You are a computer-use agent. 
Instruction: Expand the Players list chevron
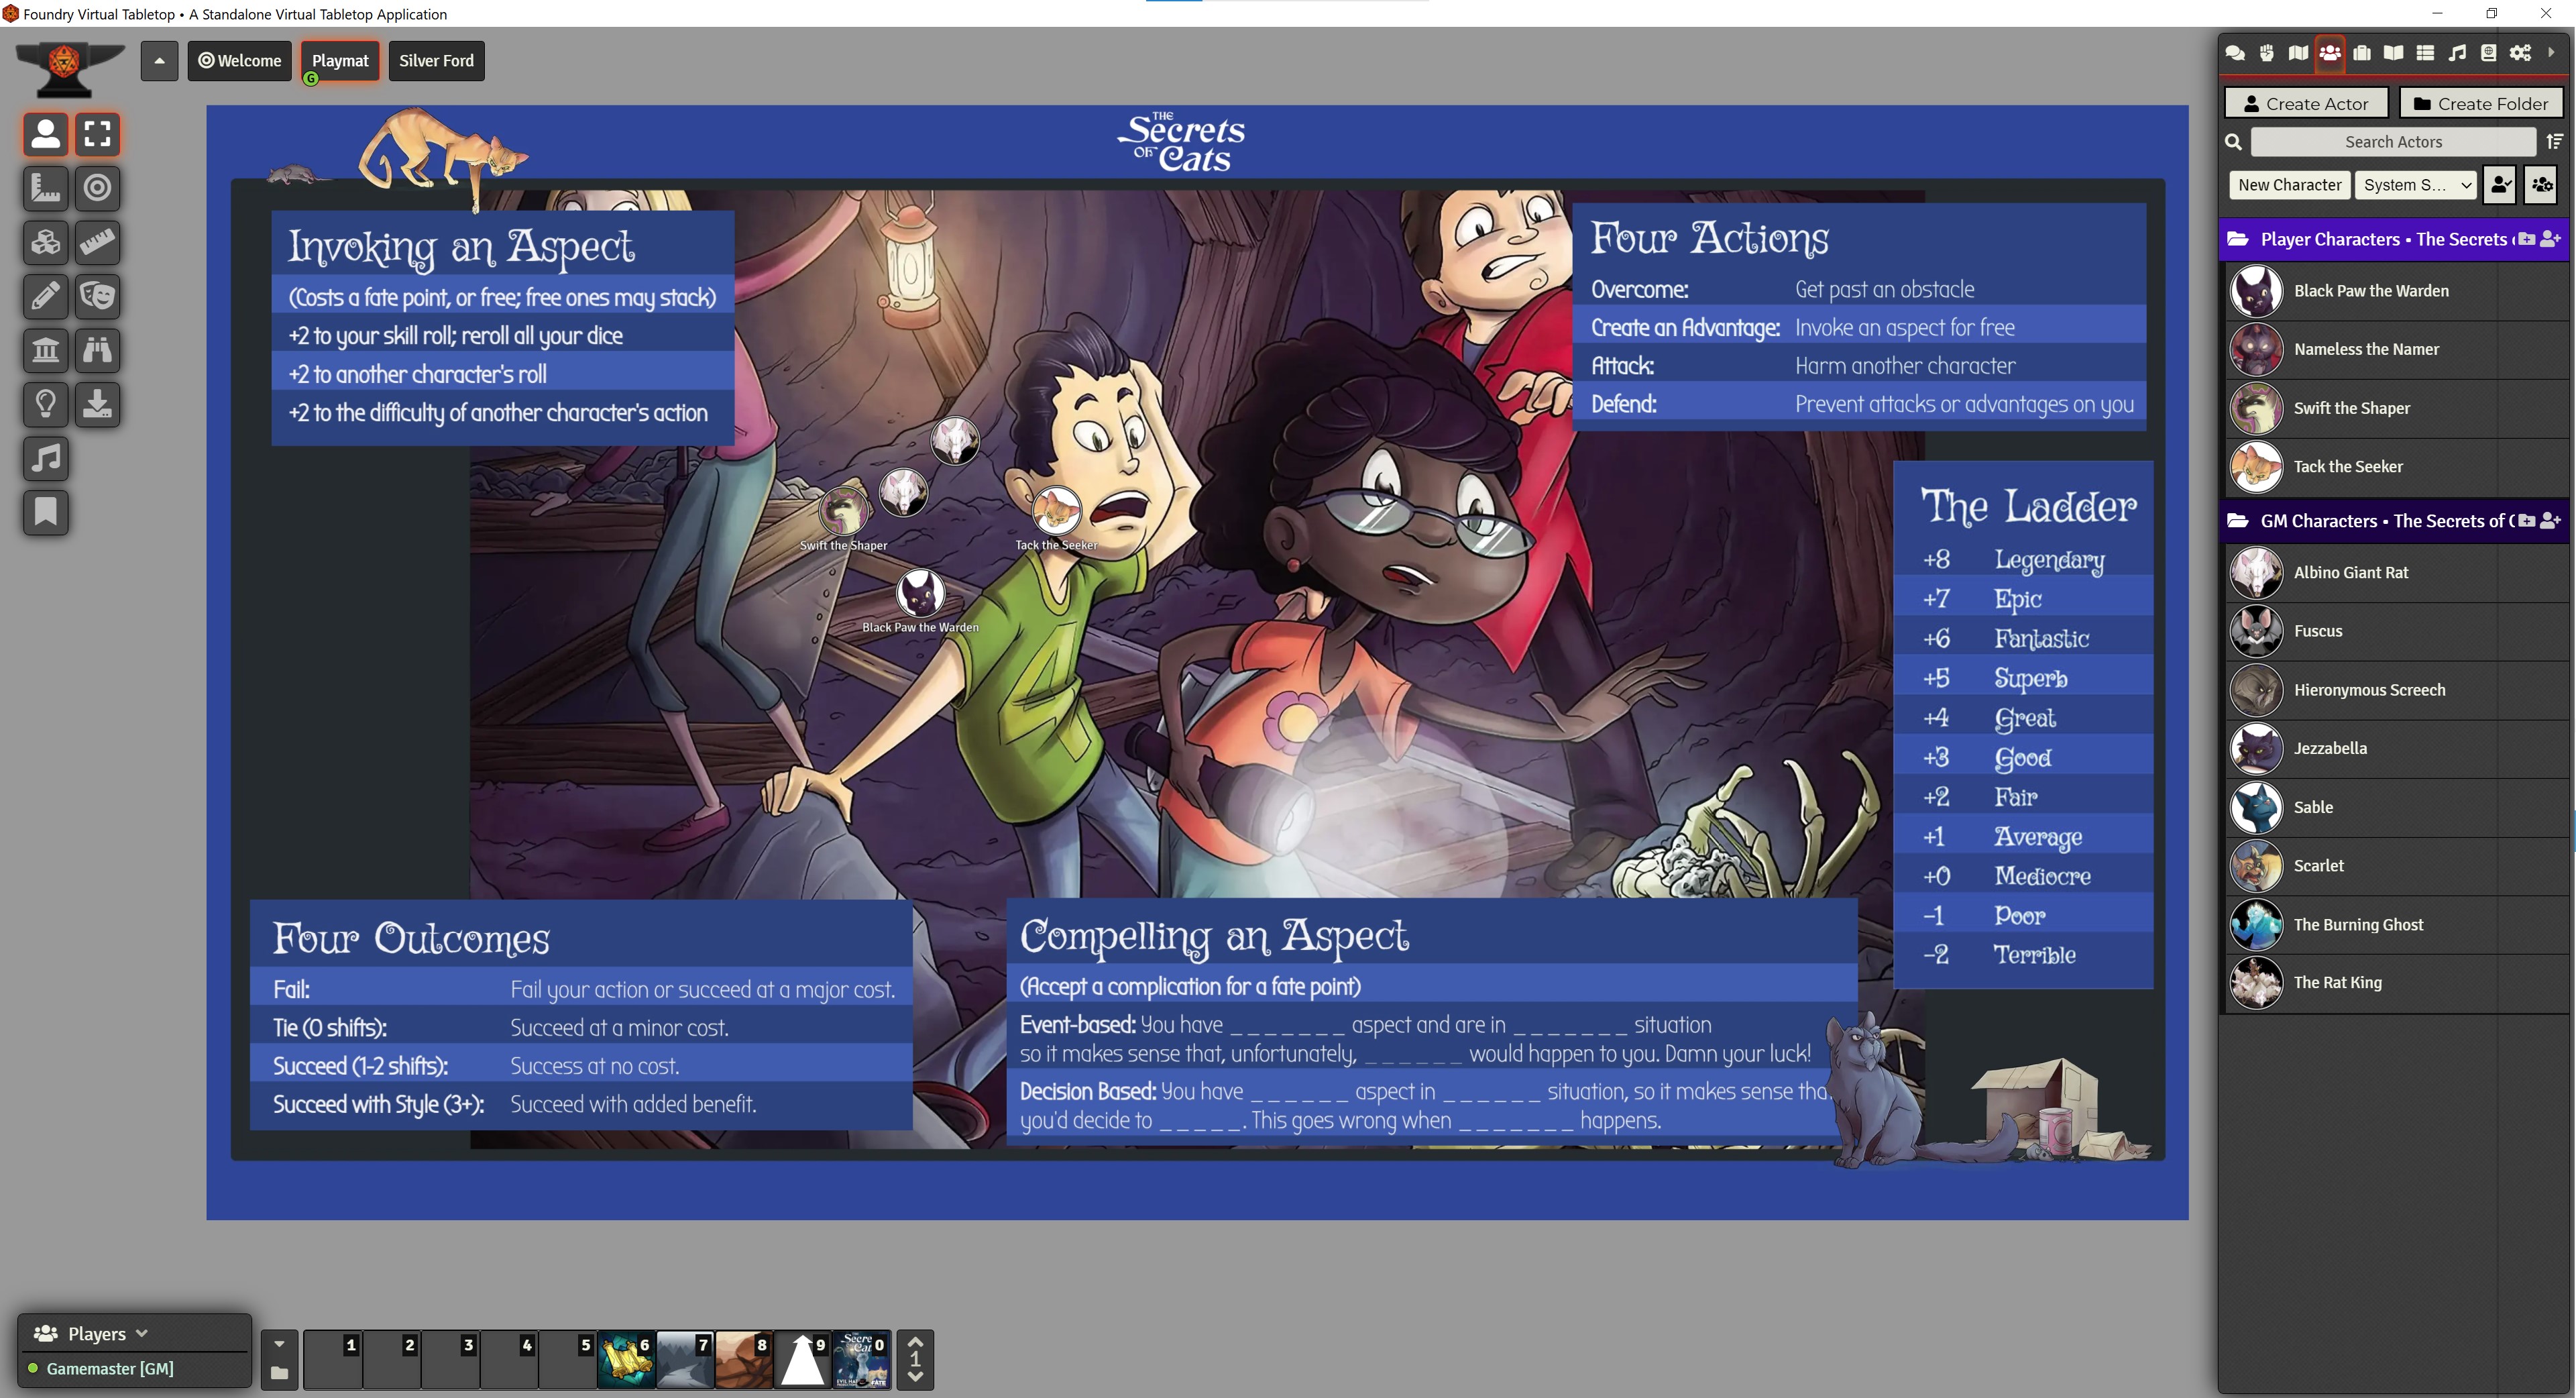[x=142, y=1333]
